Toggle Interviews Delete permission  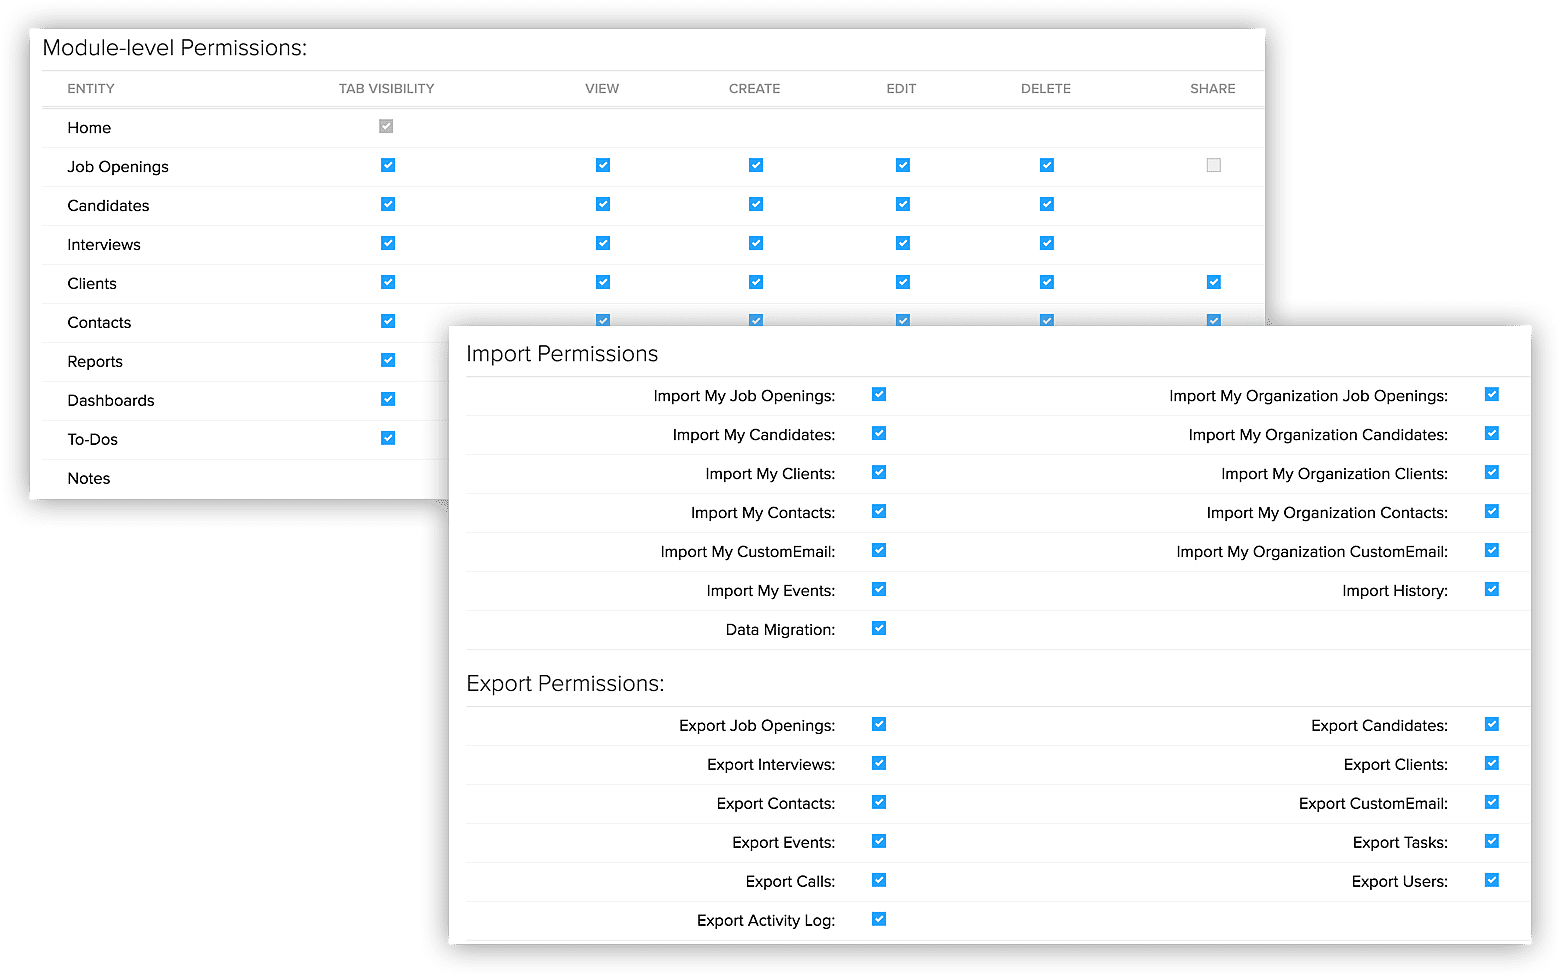[1047, 243]
